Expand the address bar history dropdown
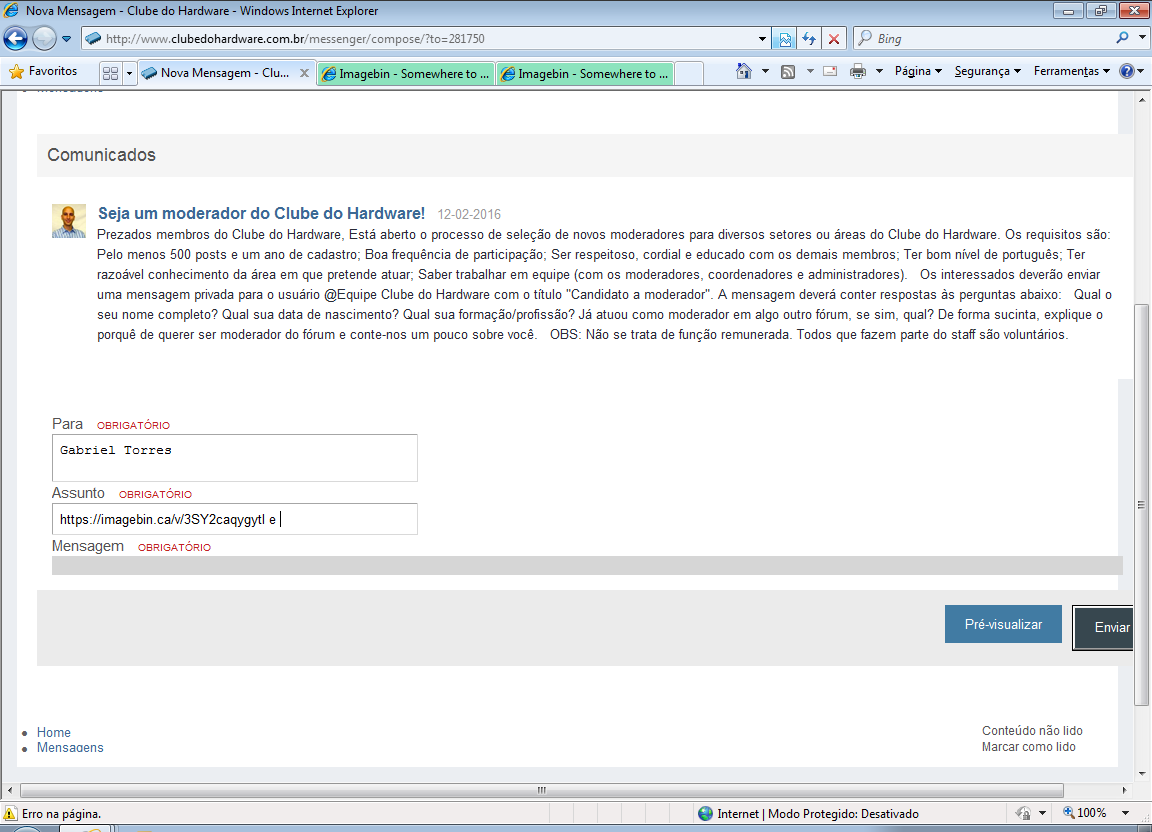The image size is (1152, 832). click(762, 39)
